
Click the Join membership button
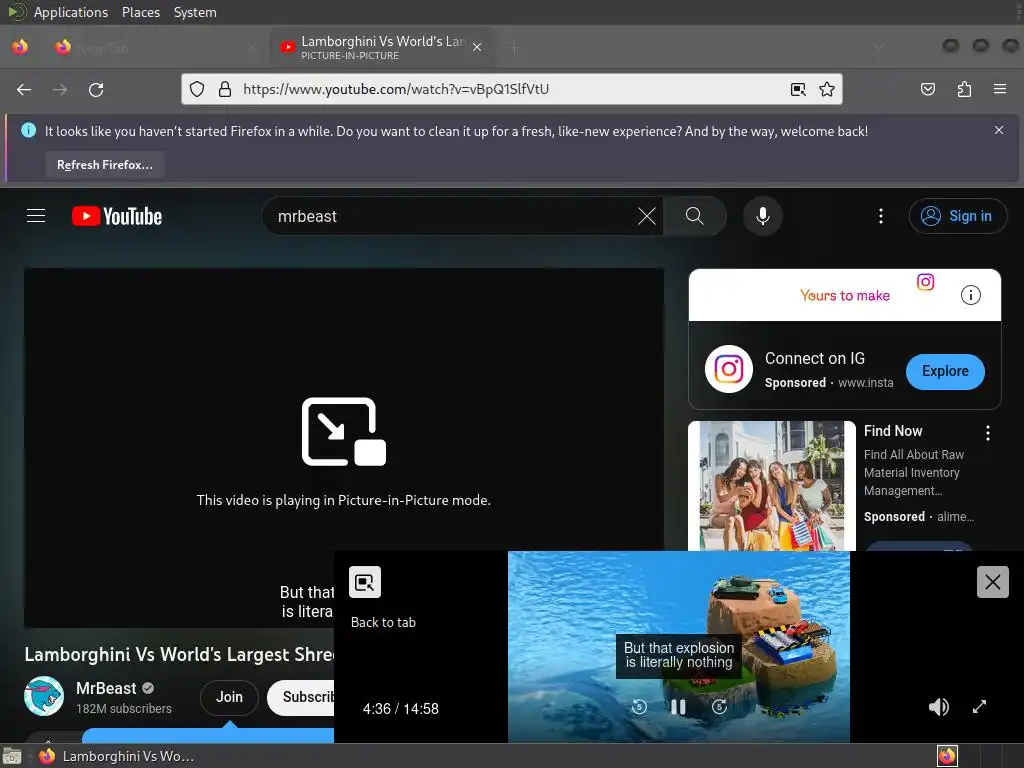(229, 697)
